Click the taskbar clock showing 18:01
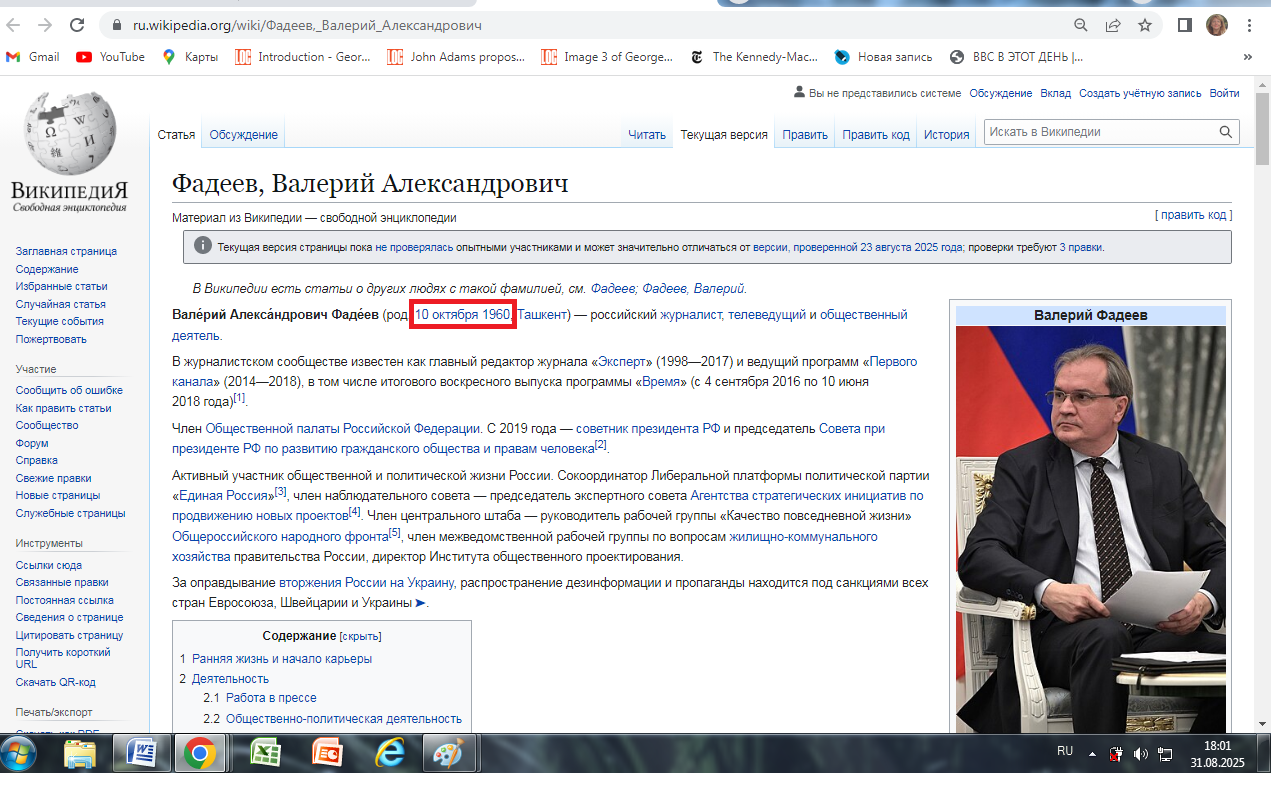The height and width of the screenshot is (785, 1279). coord(1217,745)
